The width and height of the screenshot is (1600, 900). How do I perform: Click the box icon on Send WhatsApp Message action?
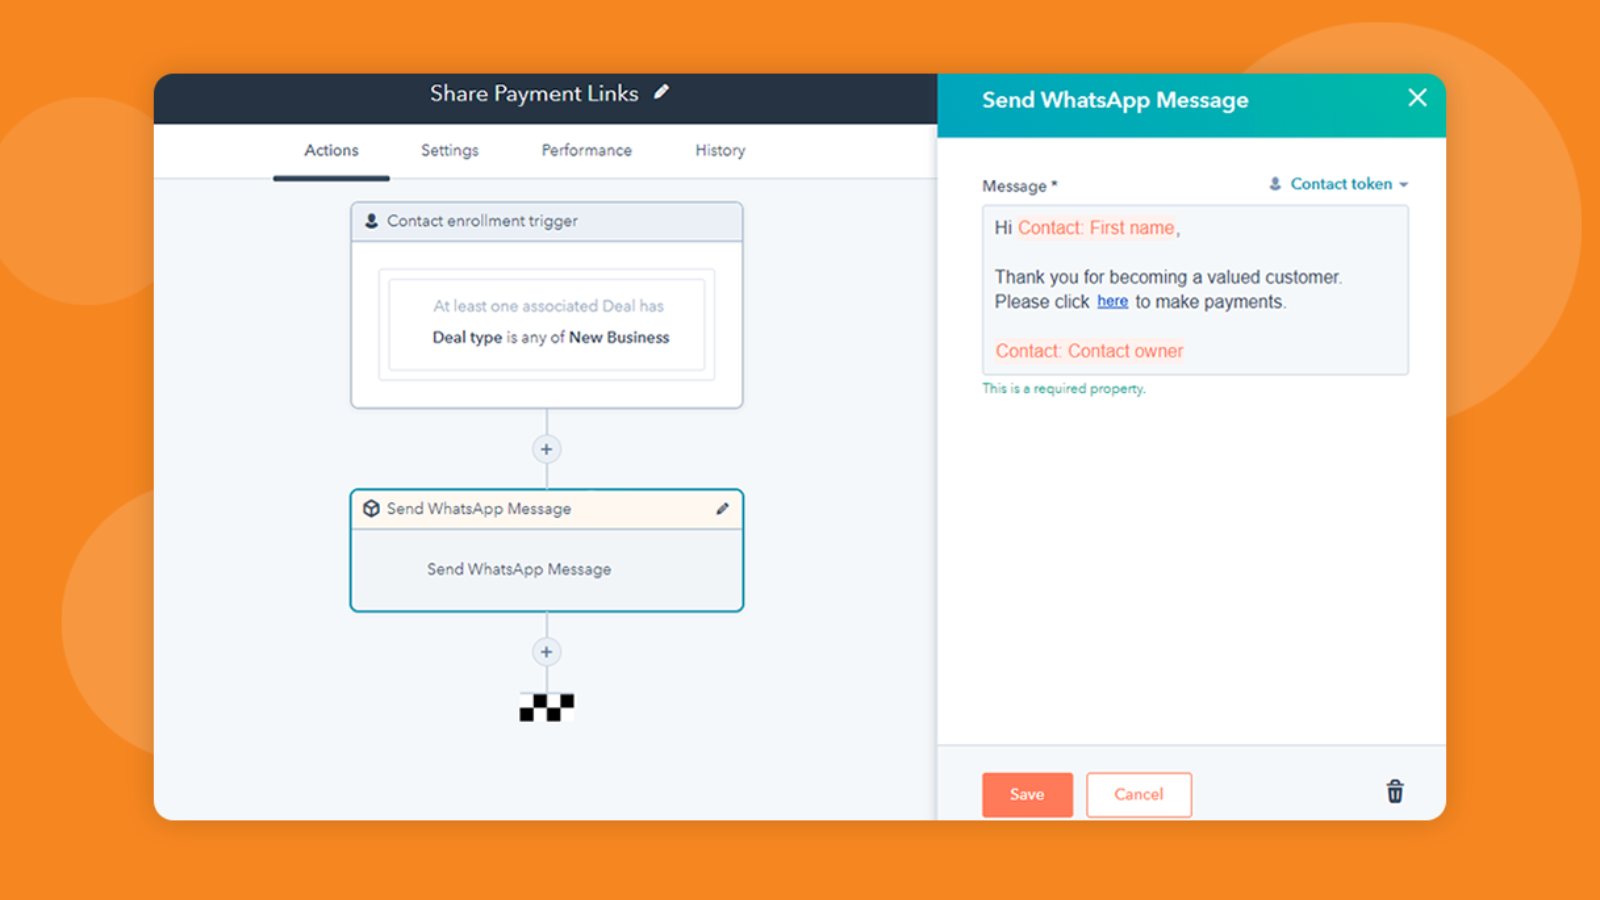(371, 508)
